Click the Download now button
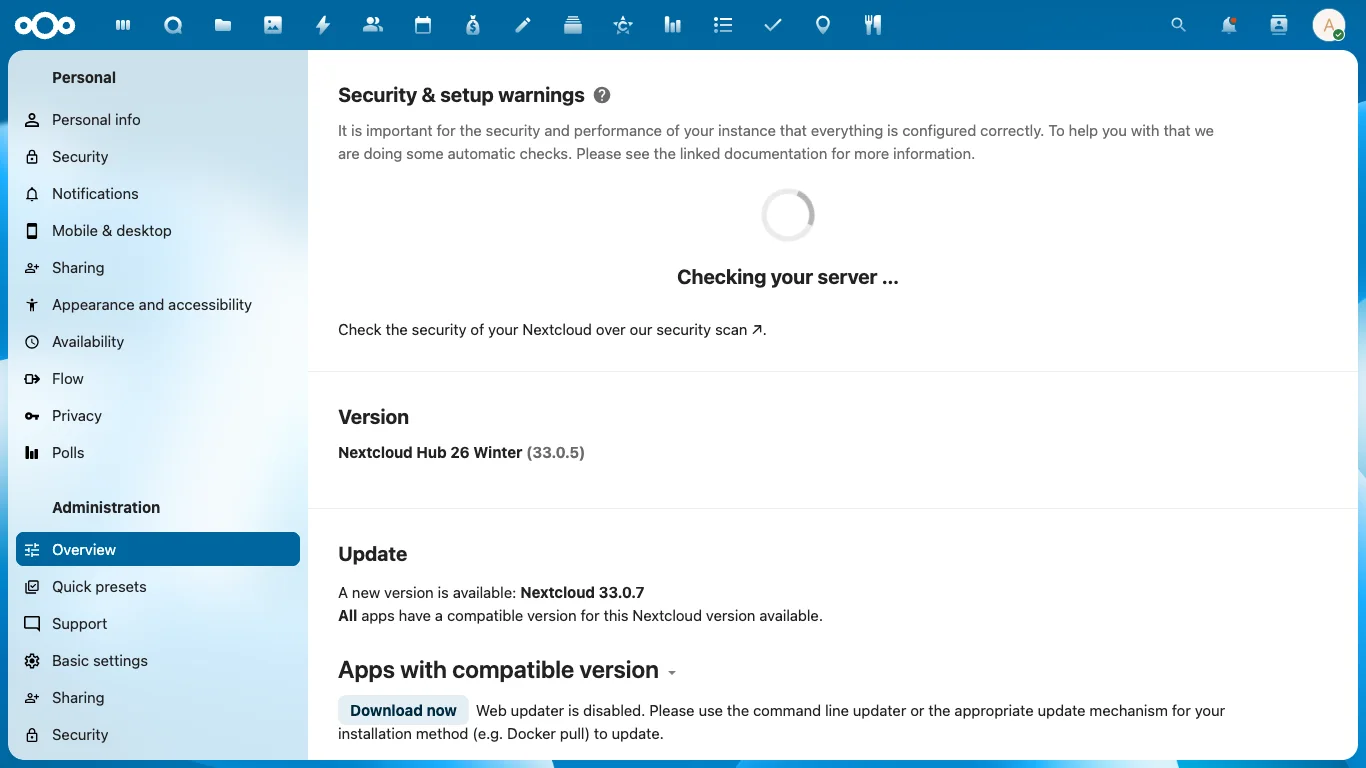Image resolution: width=1366 pixels, height=768 pixels. [x=403, y=711]
